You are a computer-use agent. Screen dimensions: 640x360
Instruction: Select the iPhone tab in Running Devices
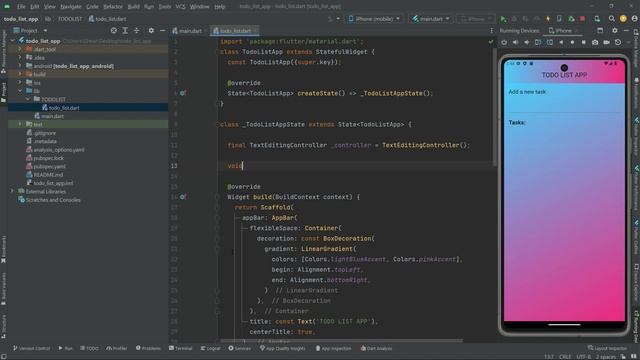[562, 31]
